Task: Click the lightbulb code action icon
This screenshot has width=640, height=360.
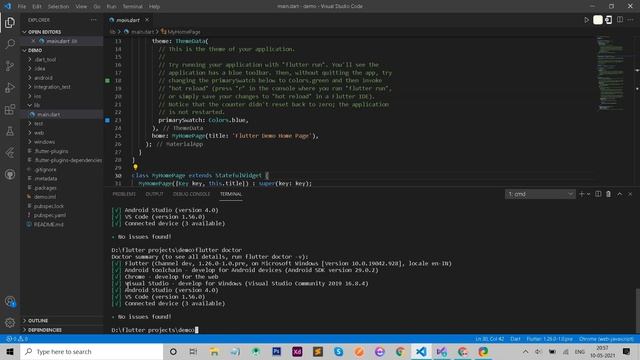Action: tap(135, 167)
